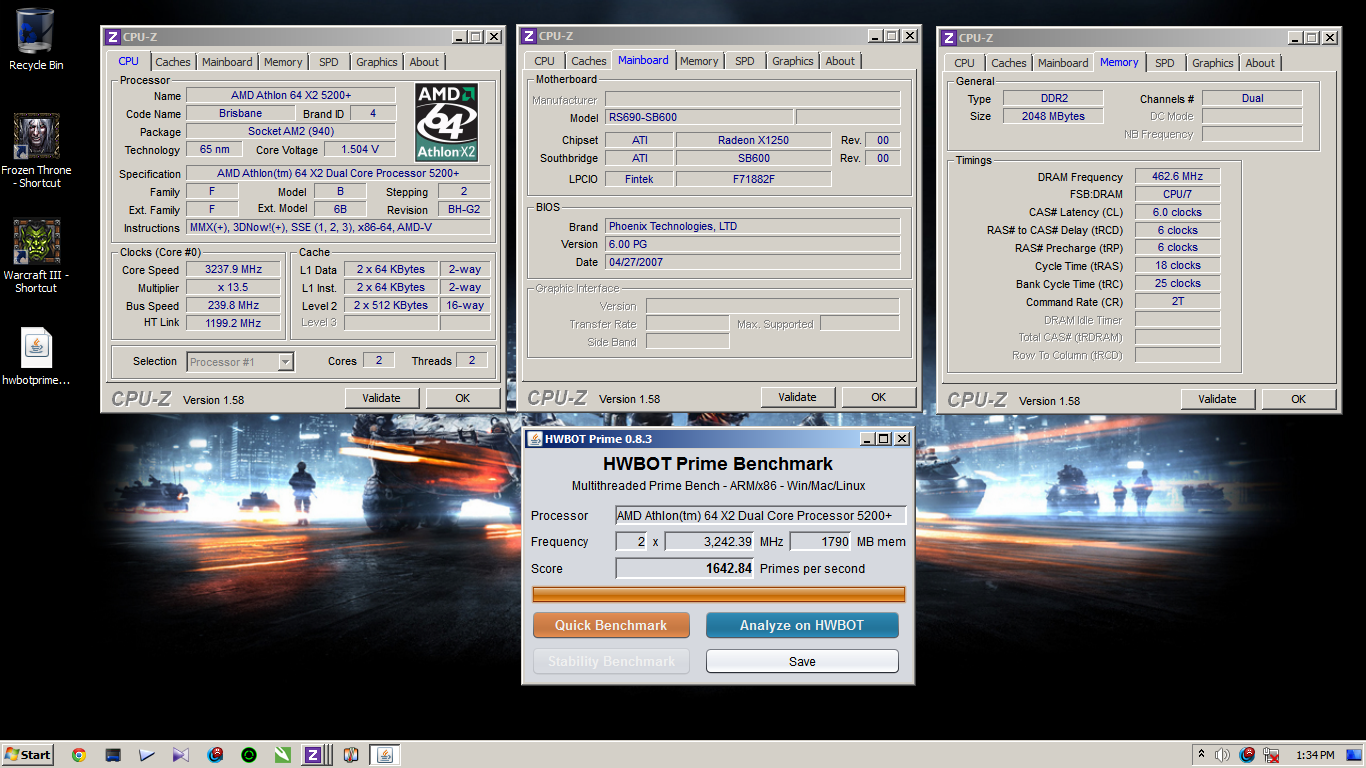Viewport: 1366px width, 768px height.
Task: Click the green pen taskbar icon
Action: click(283, 755)
